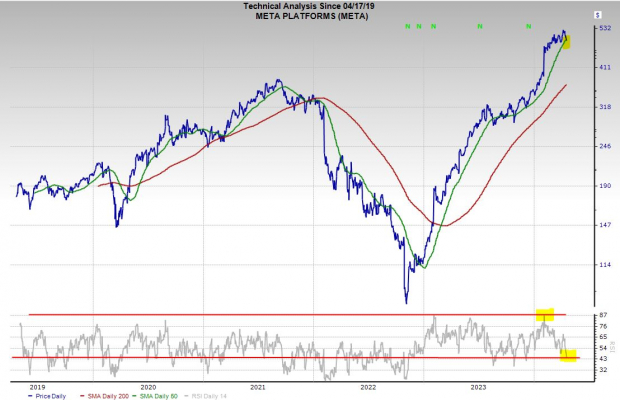Click yellow highlight on lower RSI line

click(x=568, y=355)
